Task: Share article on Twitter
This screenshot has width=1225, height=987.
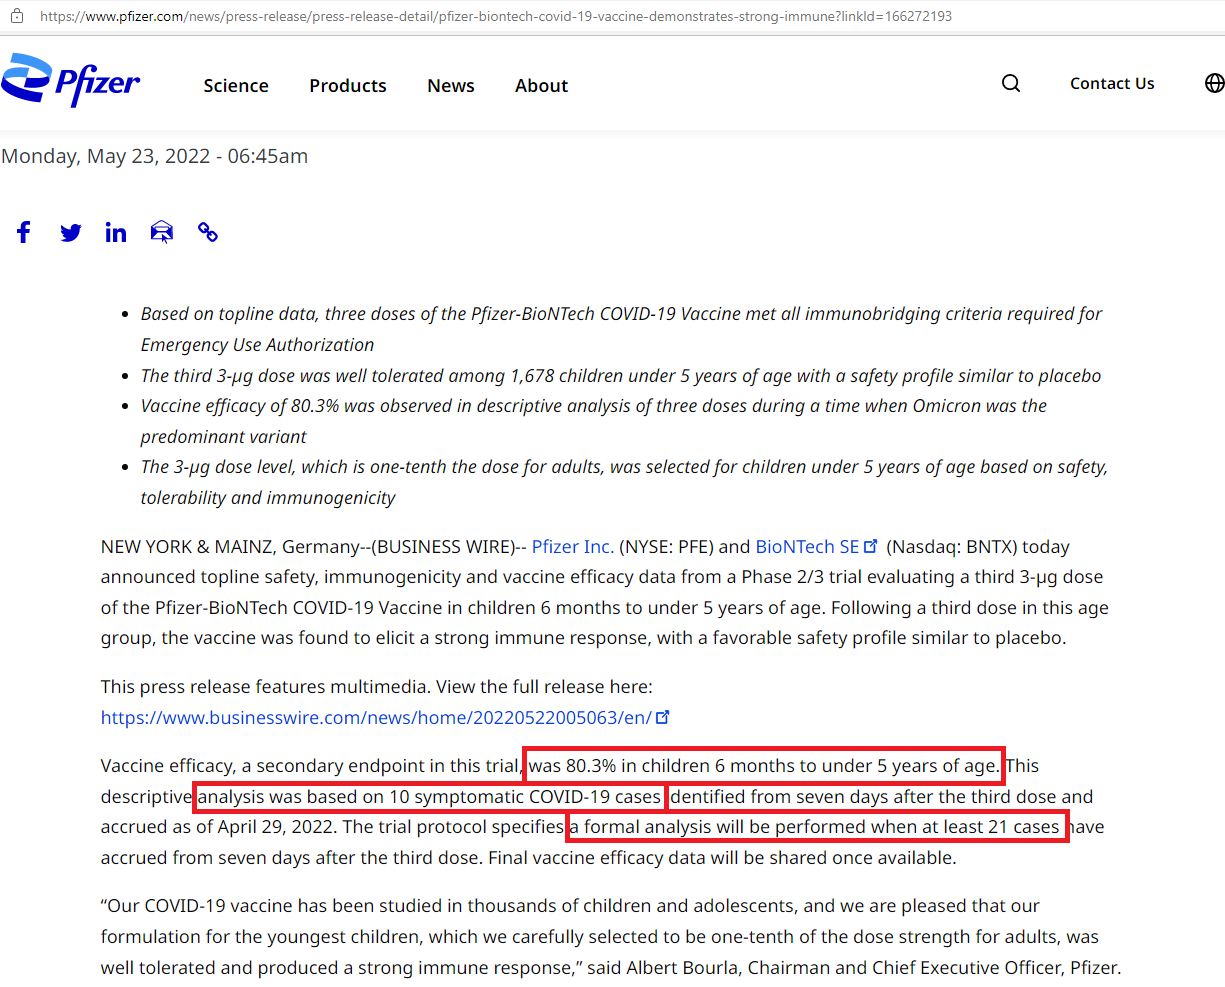Action: (70, 233)
